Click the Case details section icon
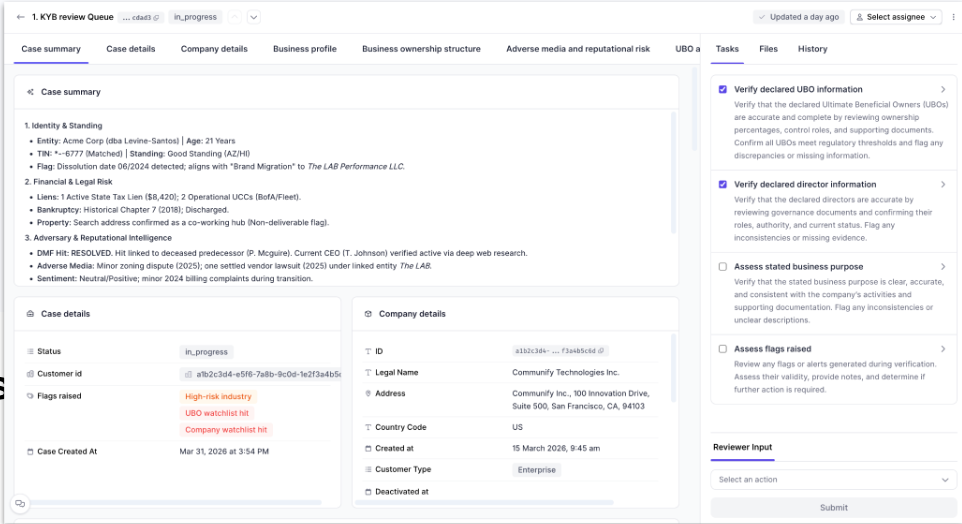The width and height of the screenshot is (962, 524). [30, 314]
